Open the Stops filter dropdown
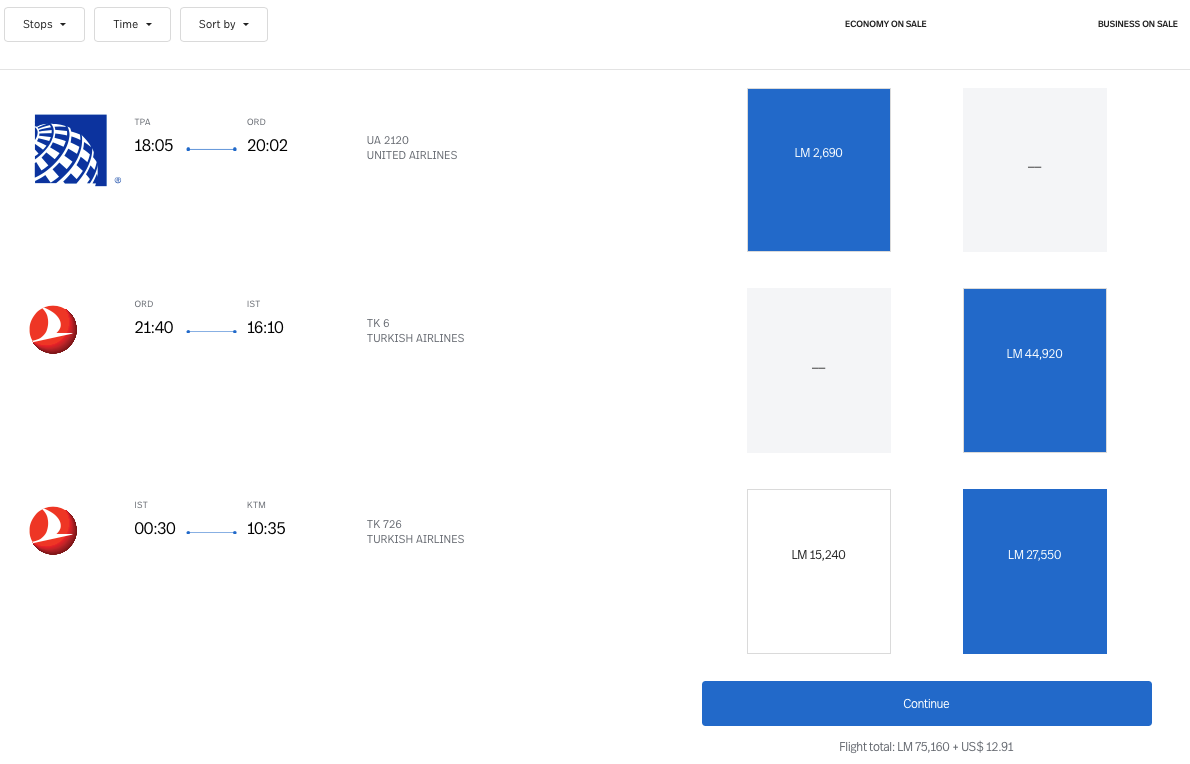 point(45,24)
